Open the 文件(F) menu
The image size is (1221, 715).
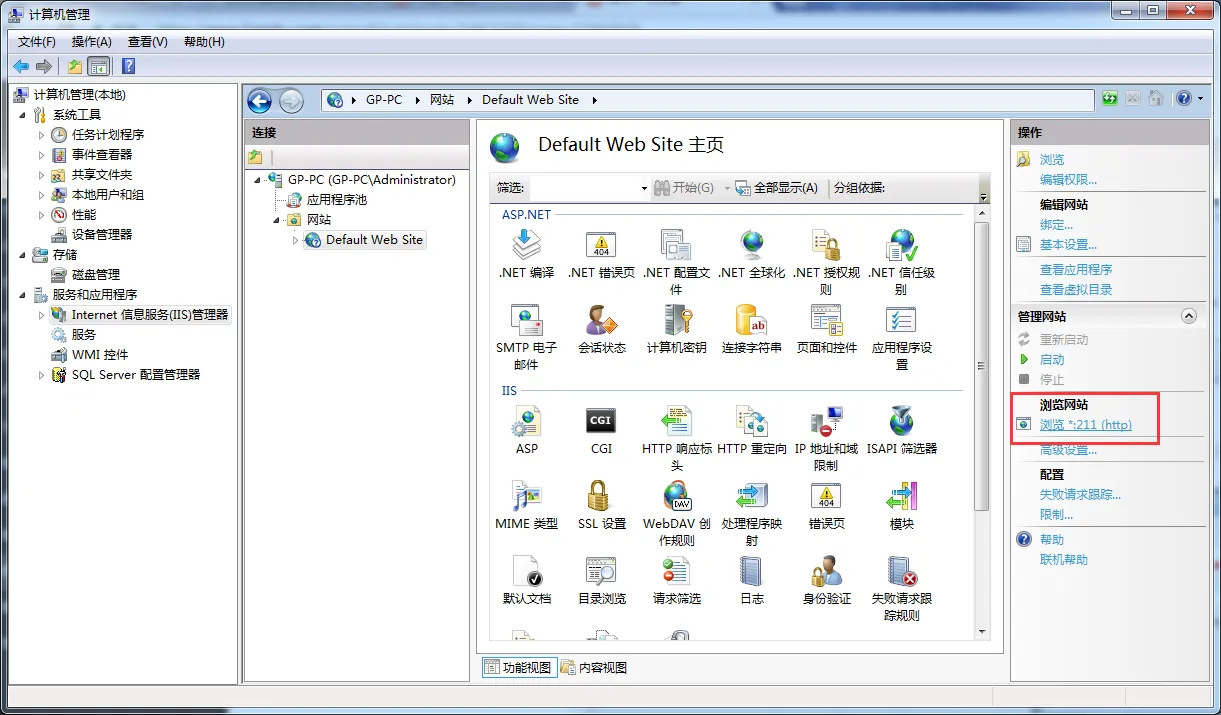coord(37,42)
